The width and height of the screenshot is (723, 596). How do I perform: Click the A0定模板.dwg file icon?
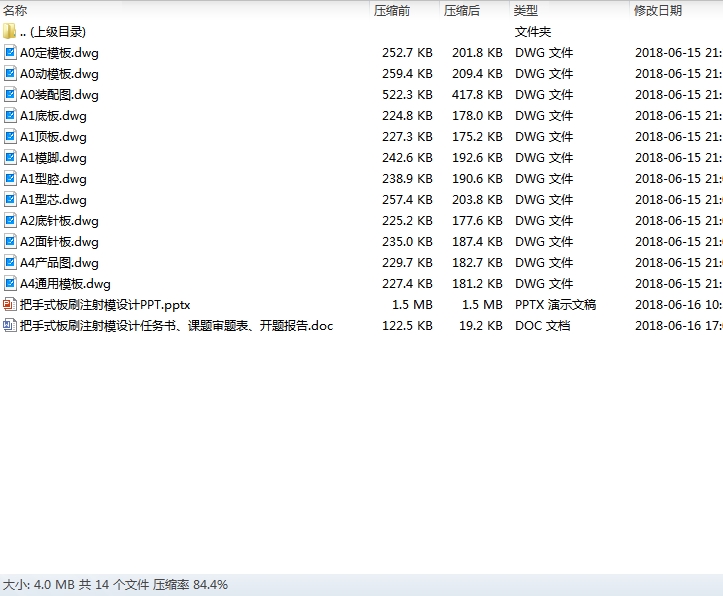point(10,53)
